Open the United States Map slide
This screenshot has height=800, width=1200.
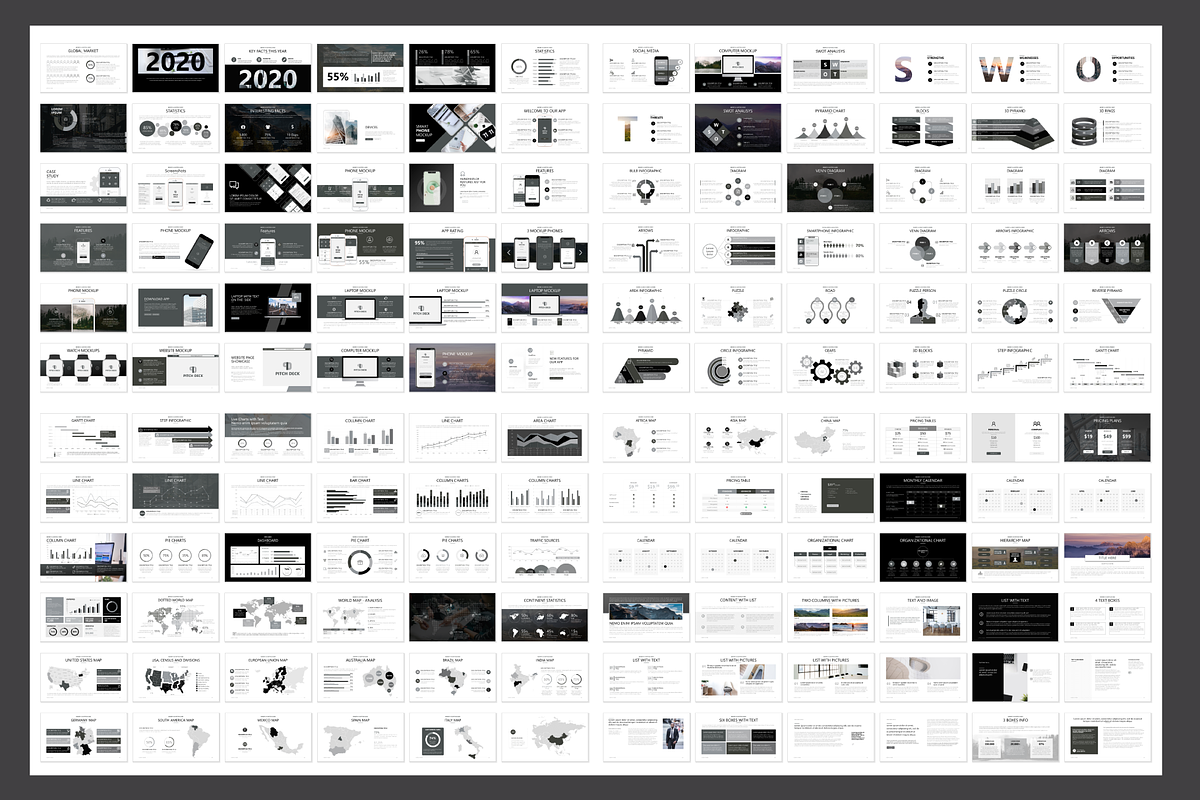[83, 677]
